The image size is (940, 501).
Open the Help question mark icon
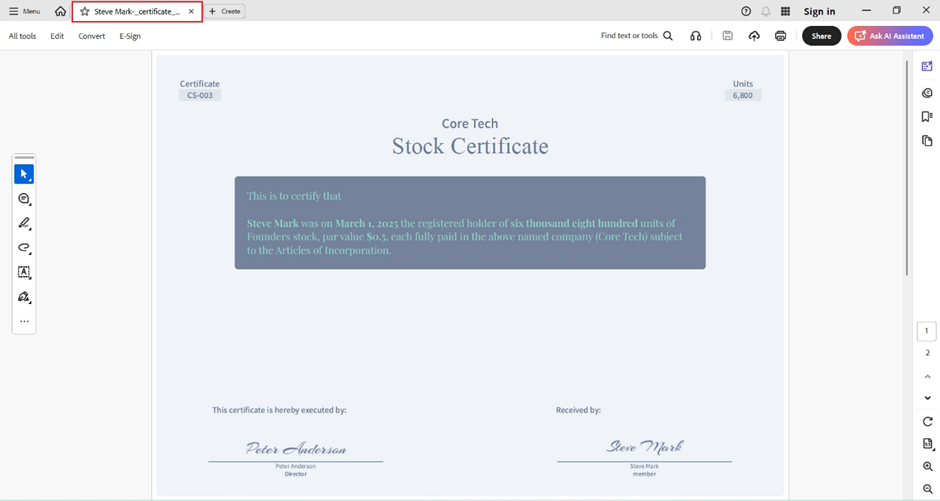pyautogui.click(x=746, y=11)
